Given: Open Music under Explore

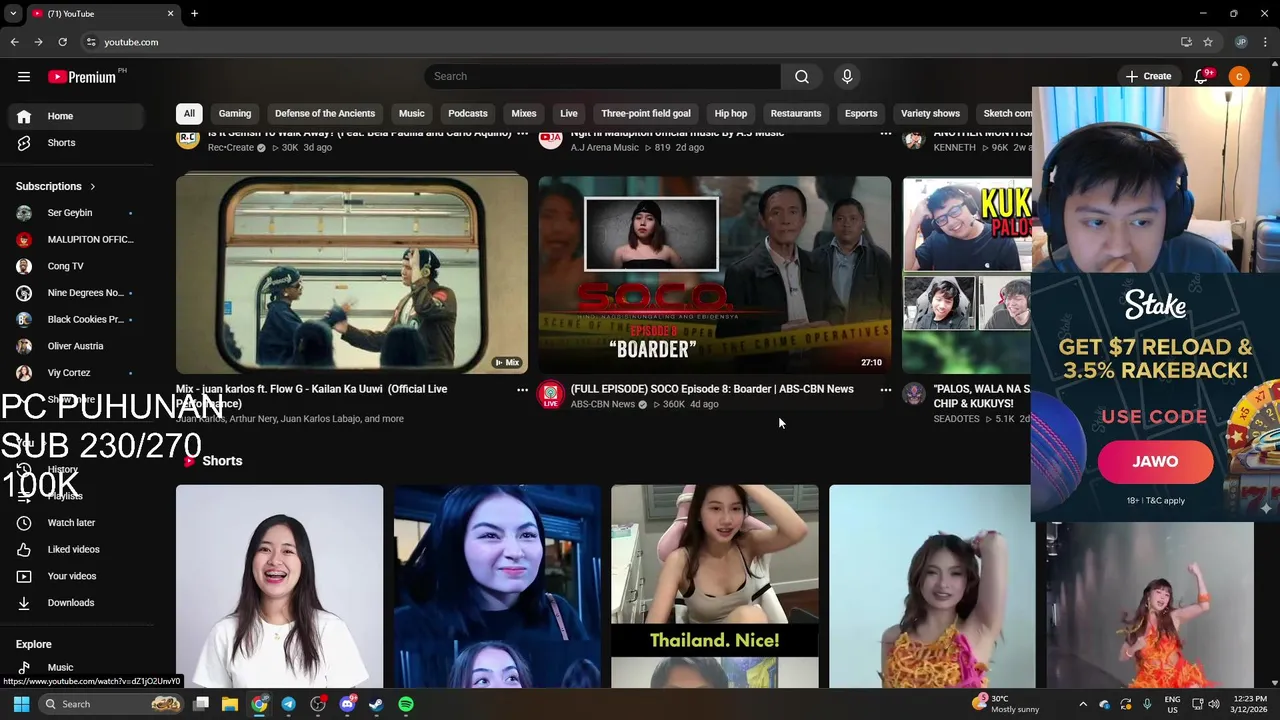Looking at the screenshot, I should 77,668.
